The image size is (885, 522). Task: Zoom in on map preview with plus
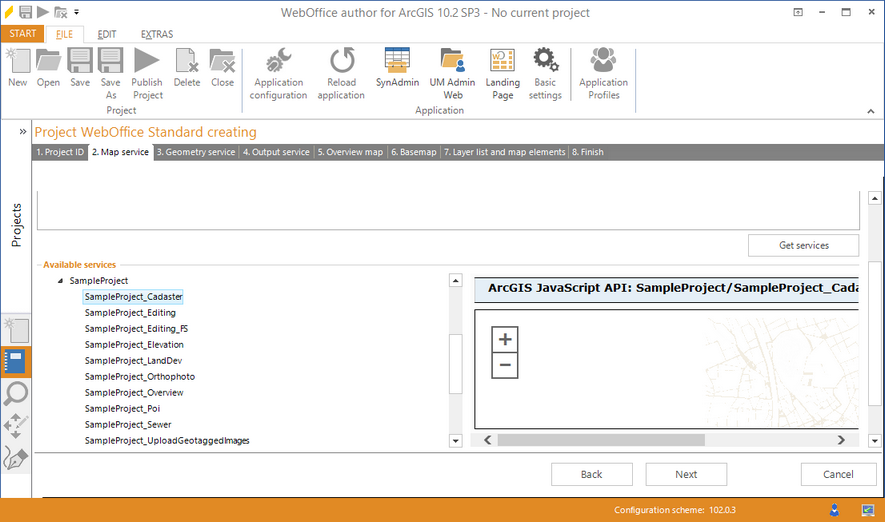click(x=505, y=339)
